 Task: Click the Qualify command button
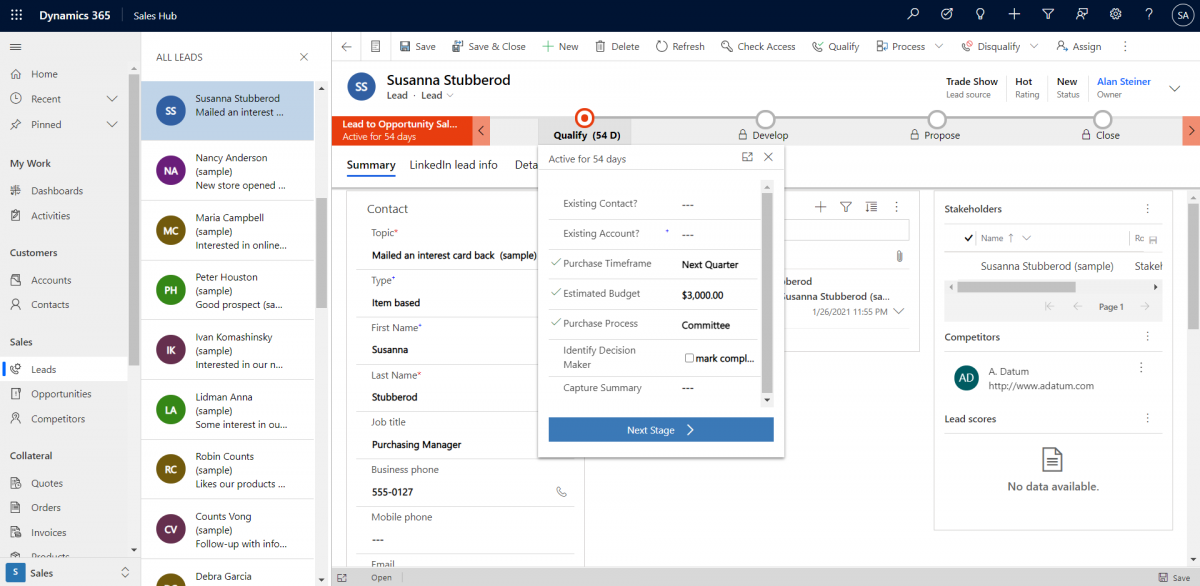click(835, 46)
